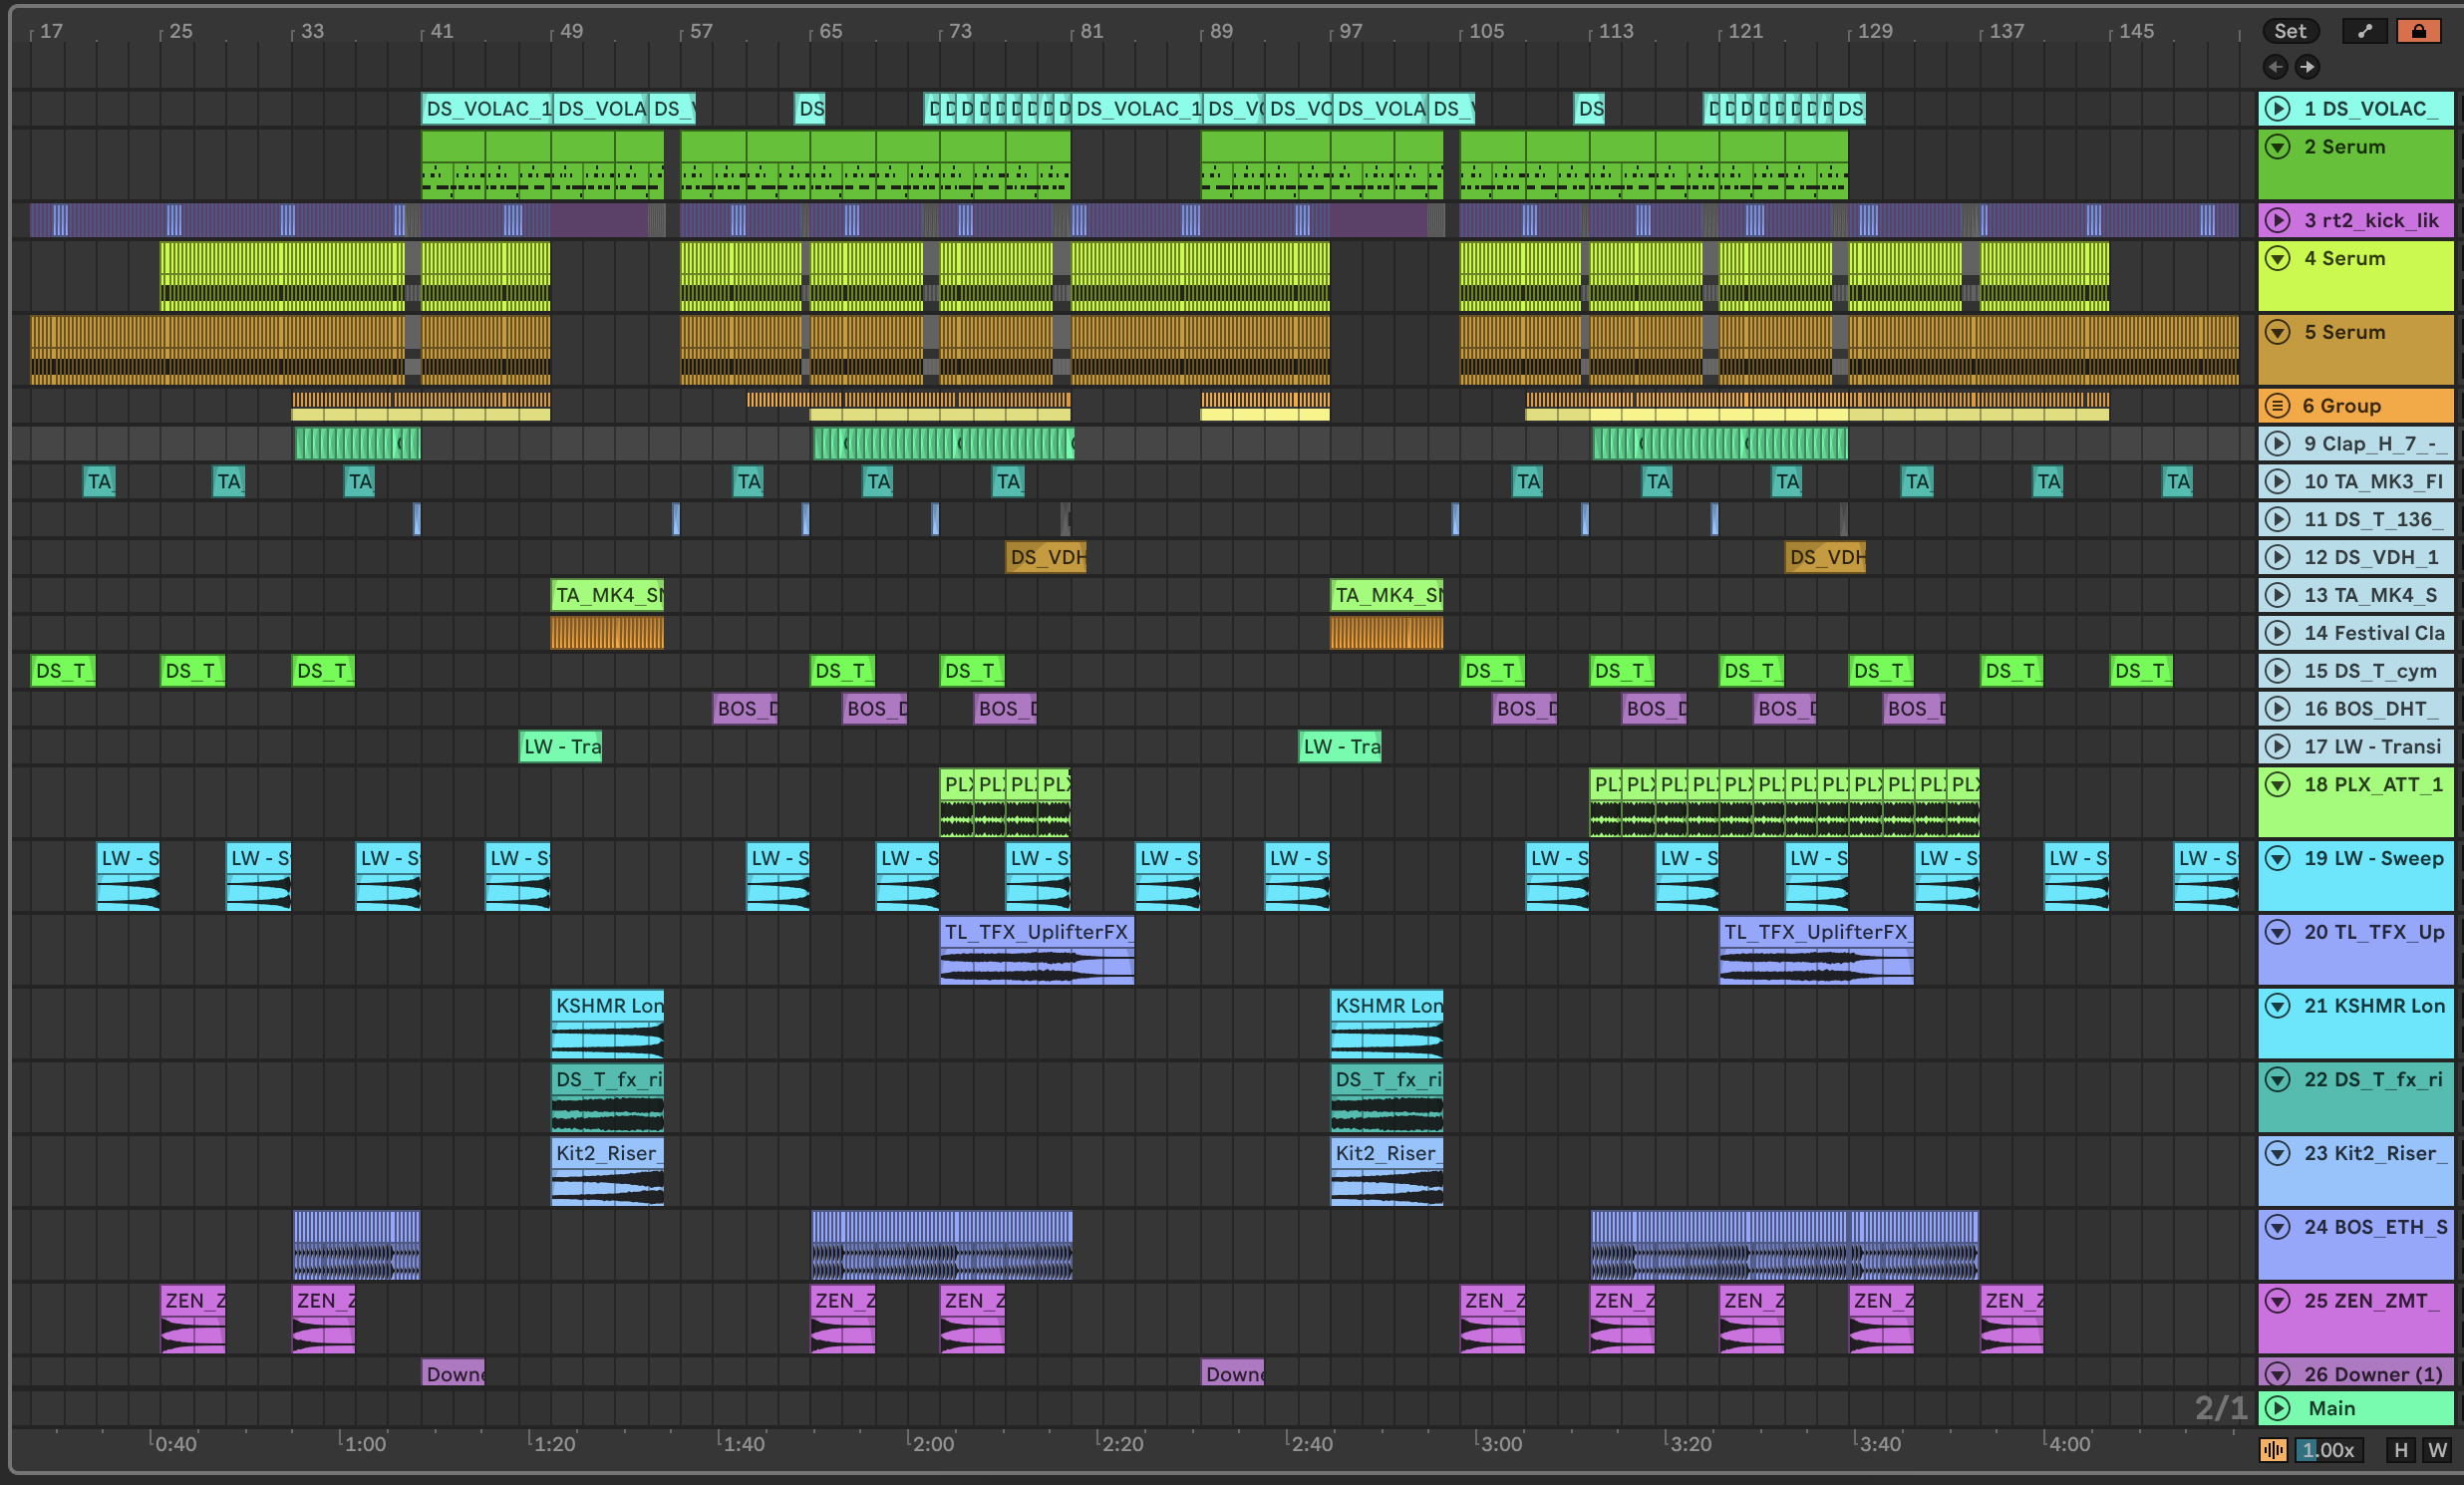Select the TL_TFX_UplifterFX clip at bar 73

coord(1036,932)
